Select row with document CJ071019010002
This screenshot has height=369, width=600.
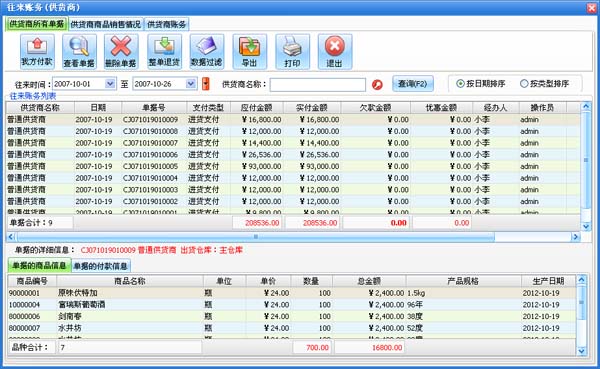[293, 201]
